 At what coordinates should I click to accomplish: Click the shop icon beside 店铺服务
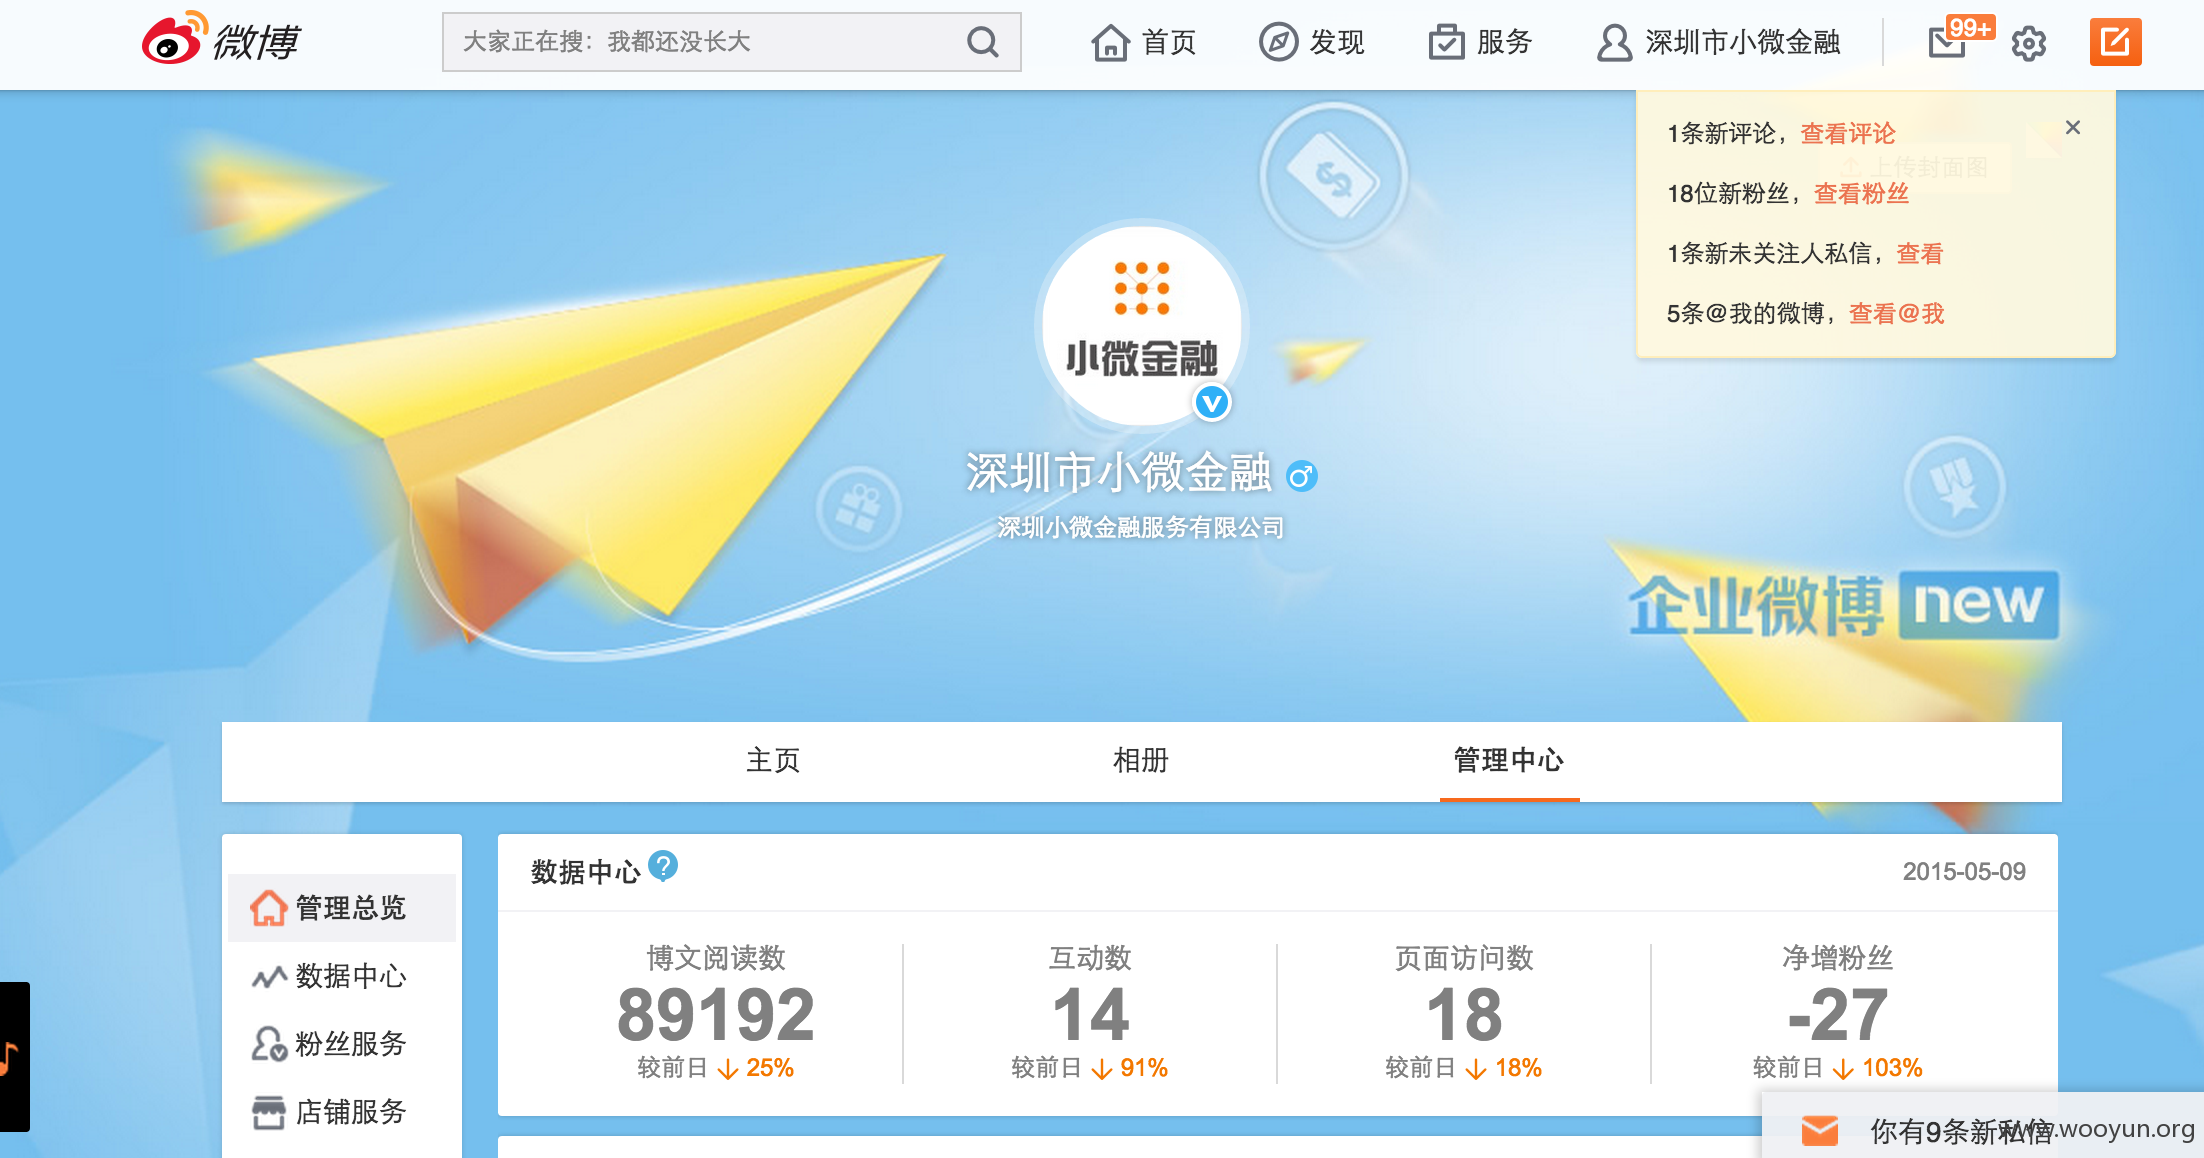pos(268,1112)
